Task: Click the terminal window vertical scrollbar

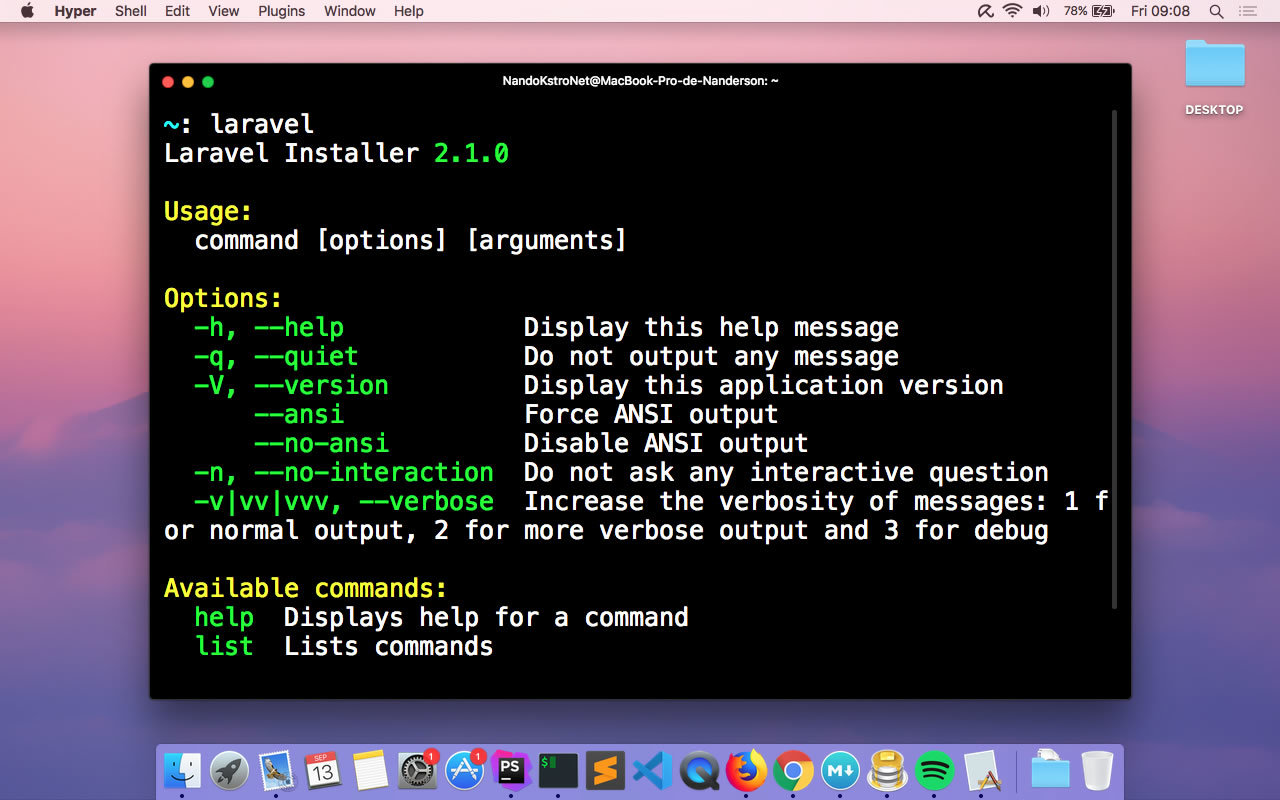Action: [1114, 360]
